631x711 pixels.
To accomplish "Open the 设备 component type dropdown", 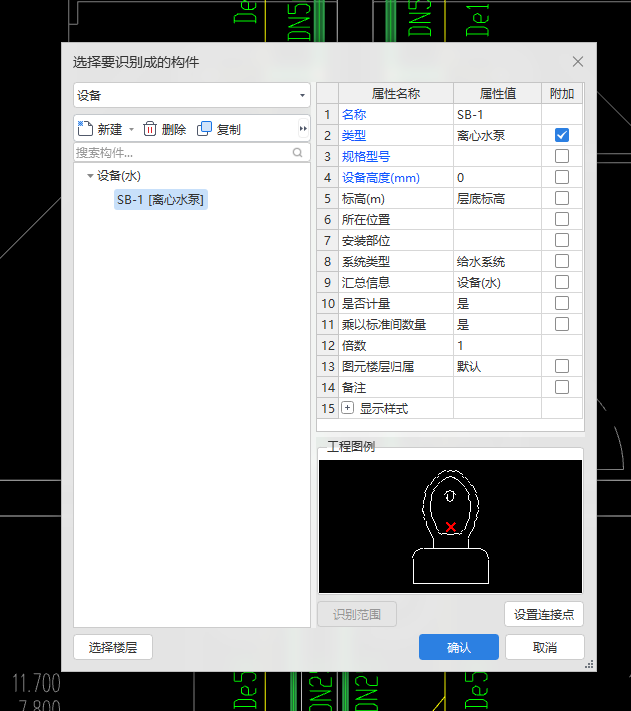I will [x=192, y=95].
